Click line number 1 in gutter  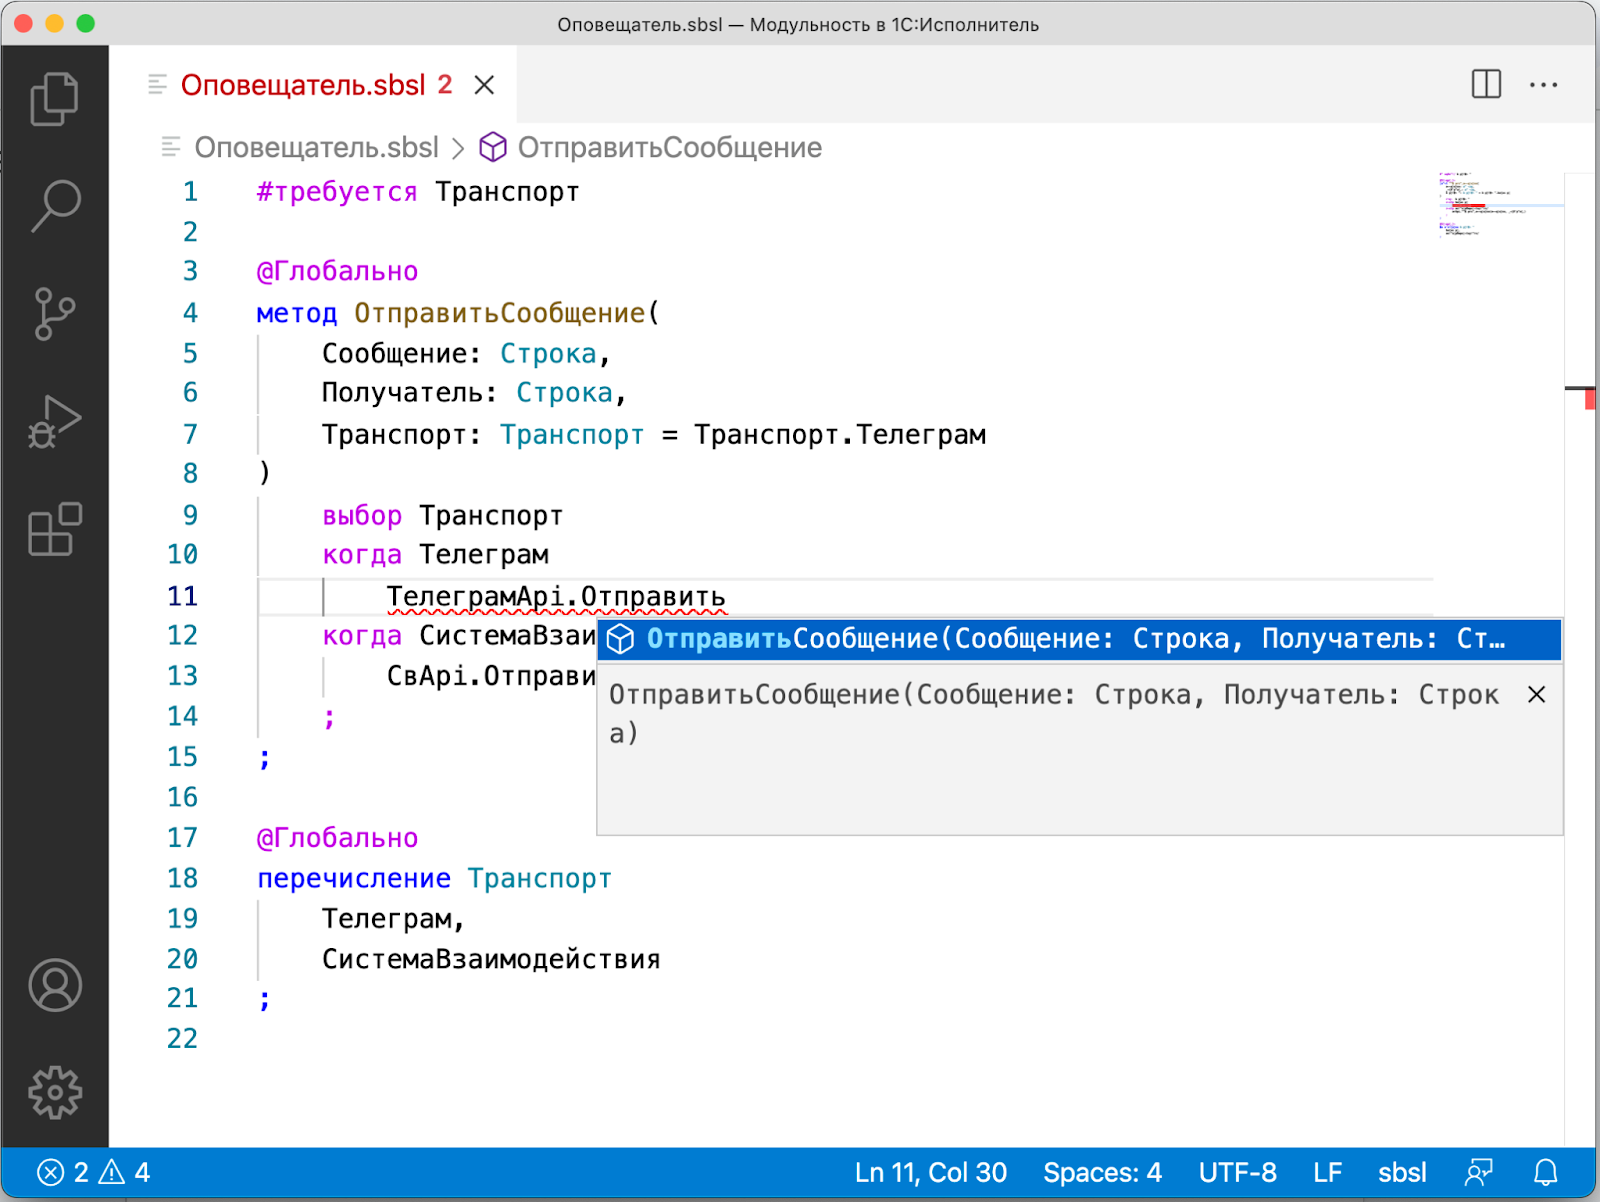tap(190, 192)
